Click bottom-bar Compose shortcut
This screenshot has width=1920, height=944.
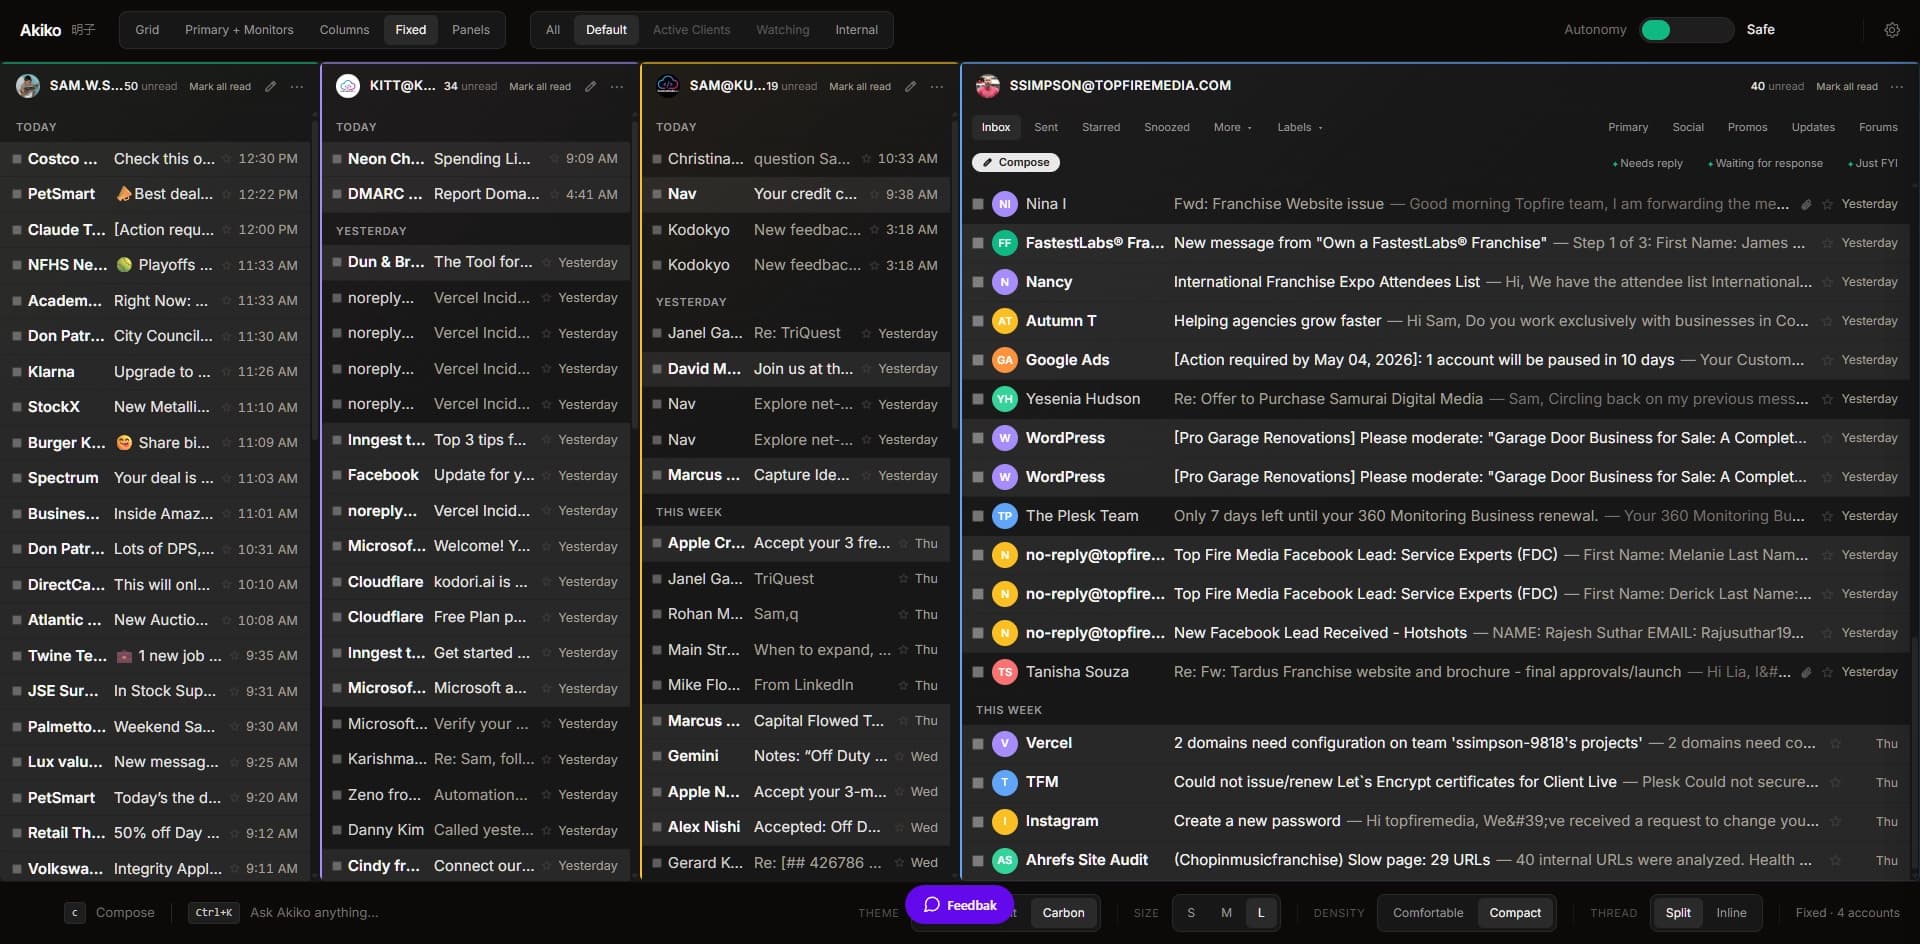coord(110,913)
